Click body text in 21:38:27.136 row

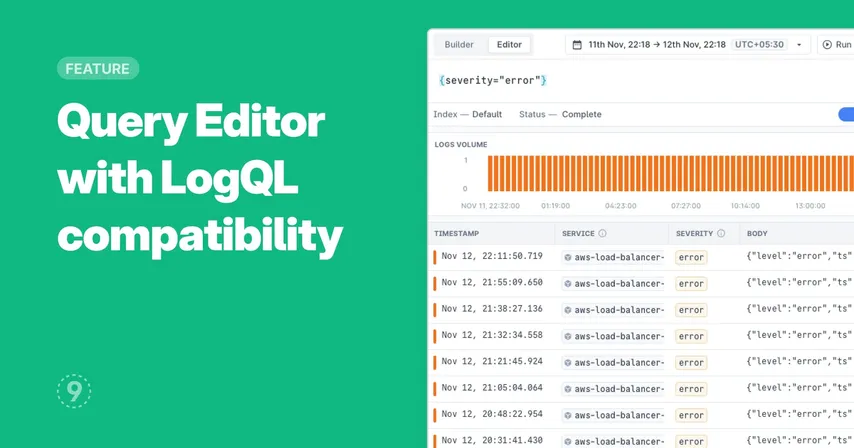[x=799, y=309]
